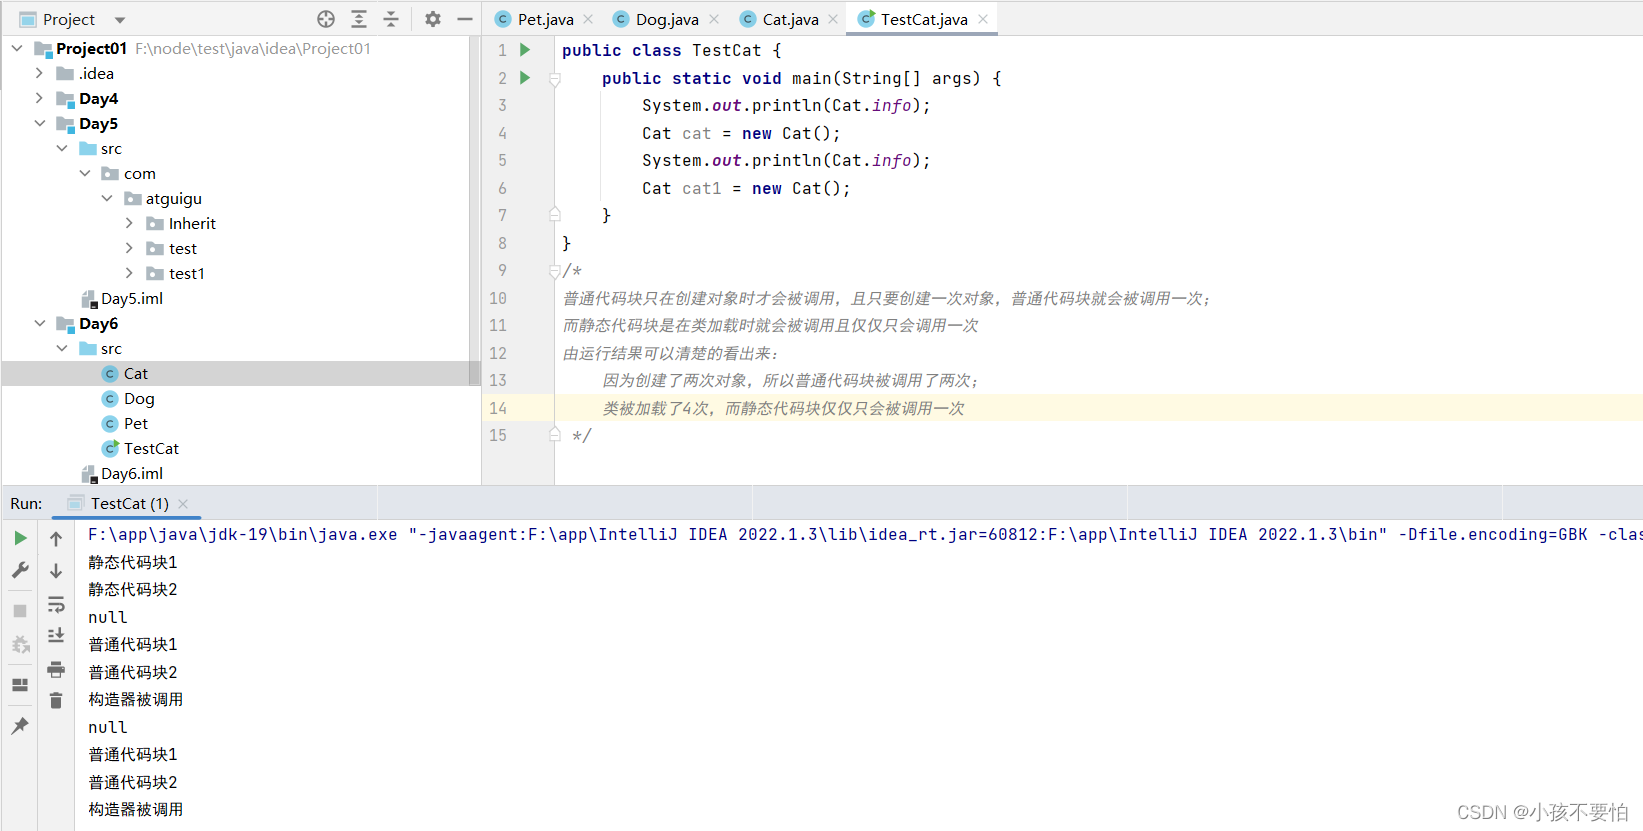Click the Select Opened File locate icon

pos(326,19)
